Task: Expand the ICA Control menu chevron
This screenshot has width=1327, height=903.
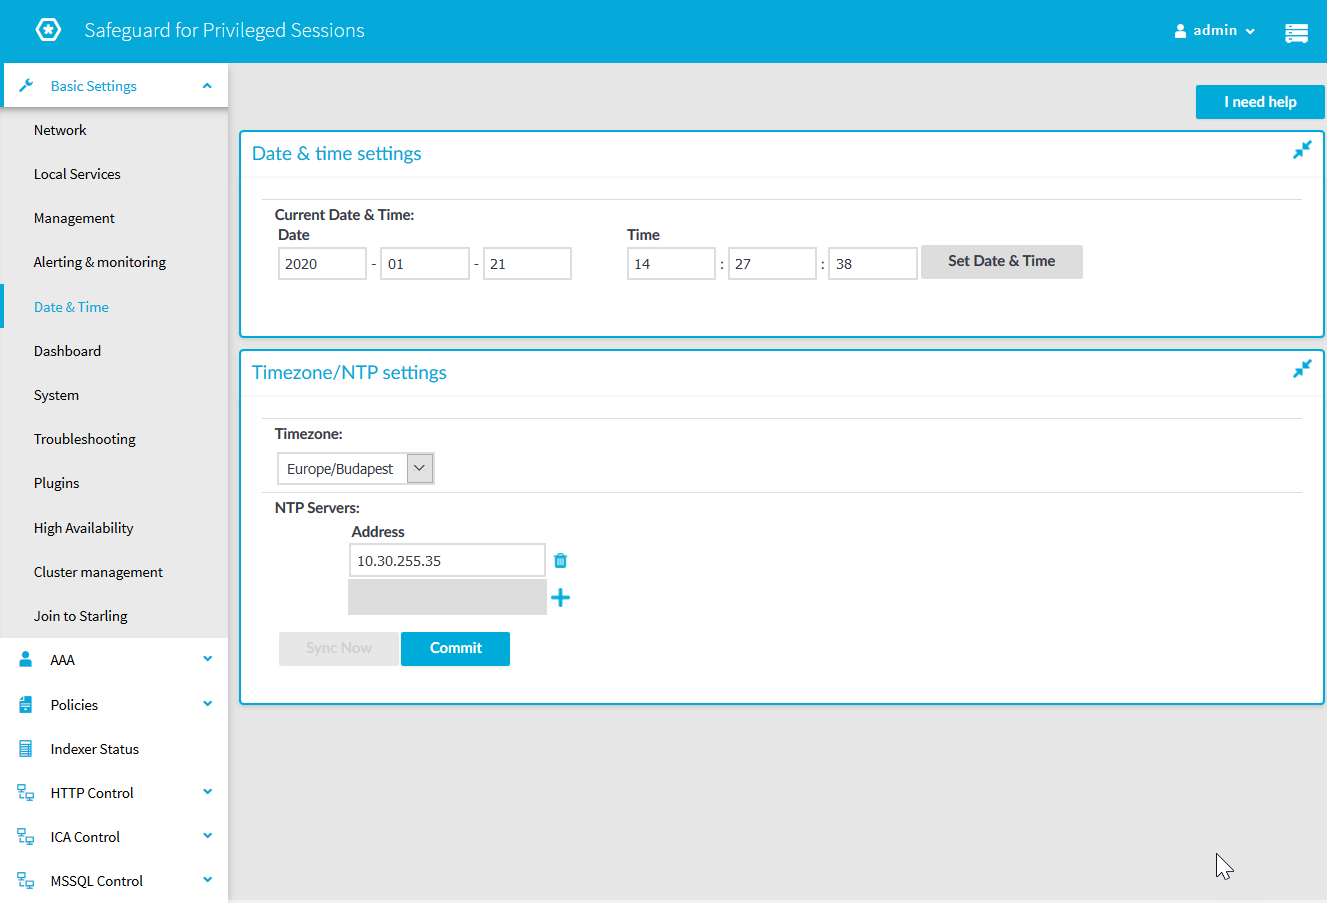Action: click(207, 836)
